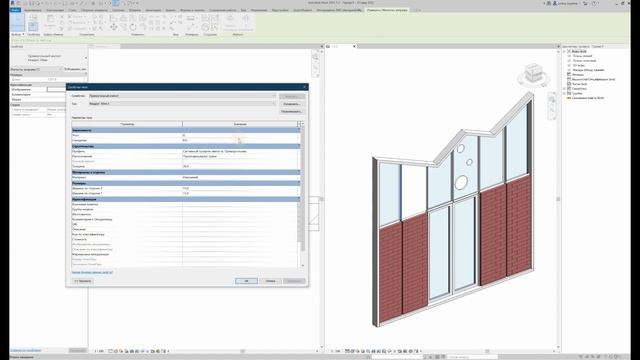Collapse the Зависимости parameter group
This screenshot has height=360, width=640.
(x=298, y=130)
